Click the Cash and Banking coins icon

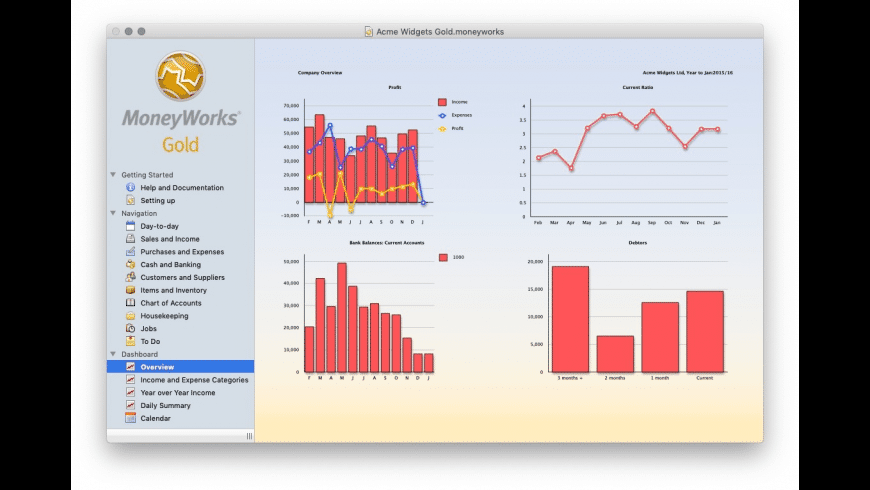130,264
